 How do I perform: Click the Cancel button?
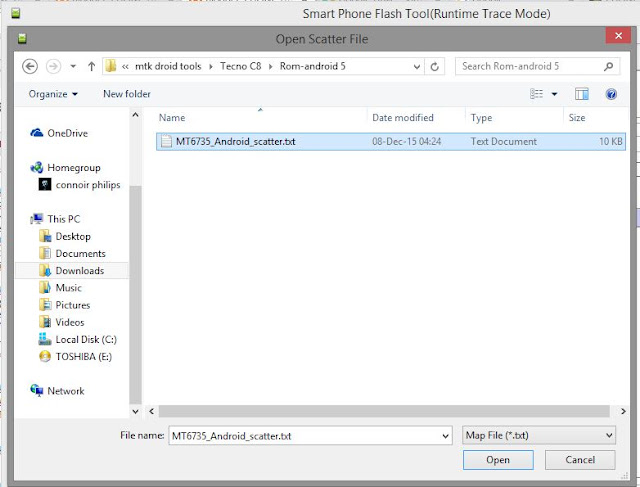[x=580, y=460]
